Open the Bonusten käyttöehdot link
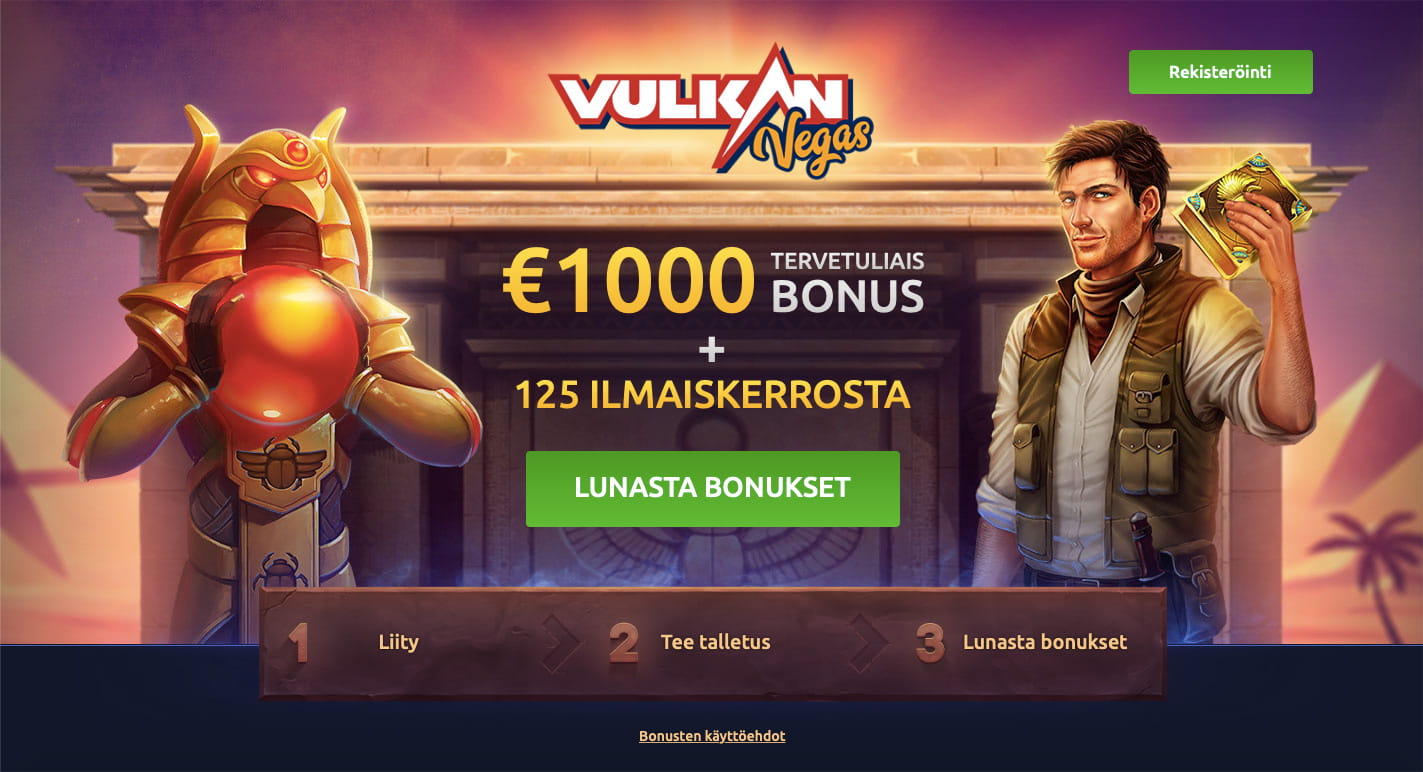The width and height of the screenshot is (1423, 772). 712,736
